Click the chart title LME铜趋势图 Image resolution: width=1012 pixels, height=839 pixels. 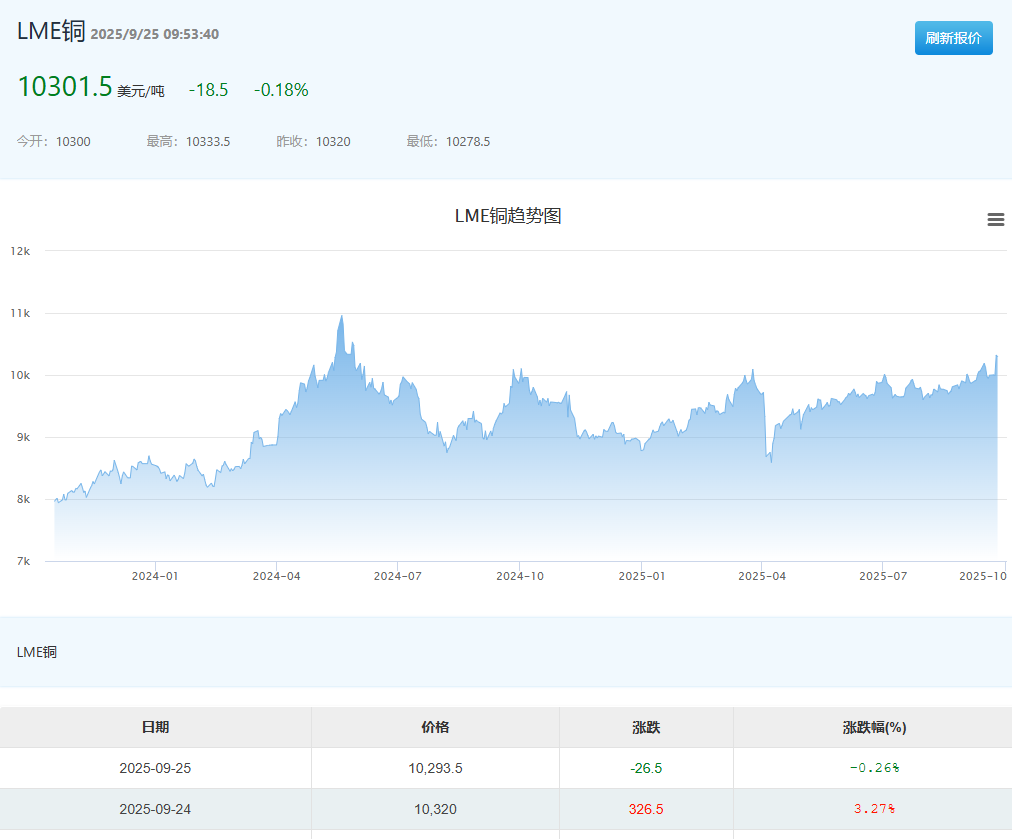click(x=507, y=215)
